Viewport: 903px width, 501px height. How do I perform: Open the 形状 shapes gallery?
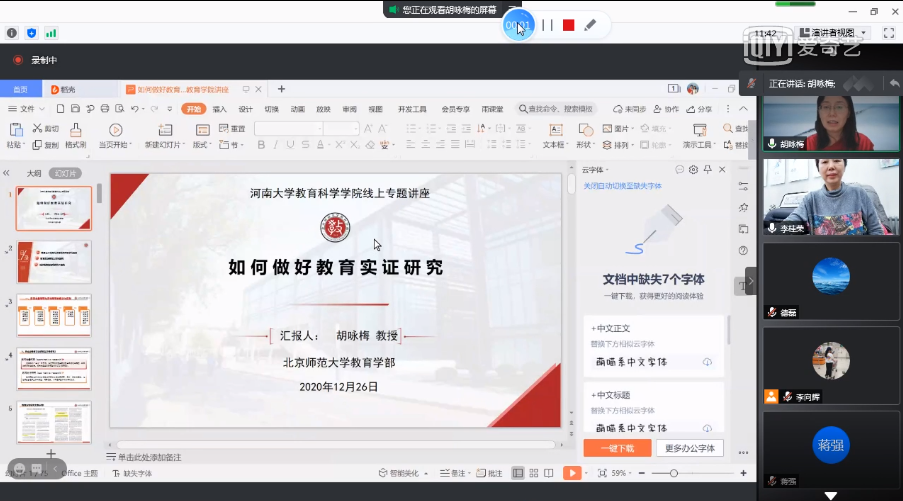click(585, 136)
